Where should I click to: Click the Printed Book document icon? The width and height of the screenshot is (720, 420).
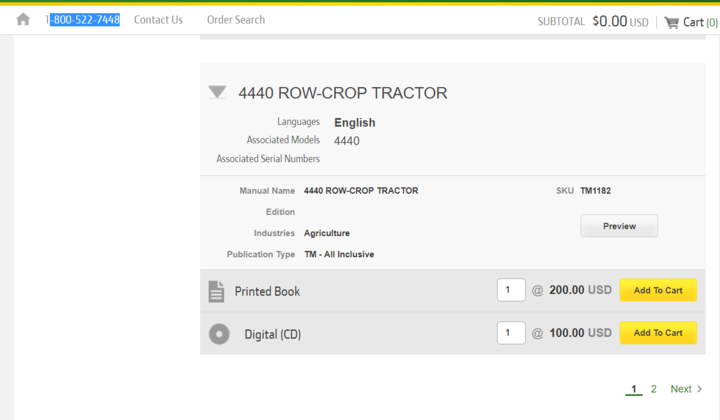click(x=216, y=291)
